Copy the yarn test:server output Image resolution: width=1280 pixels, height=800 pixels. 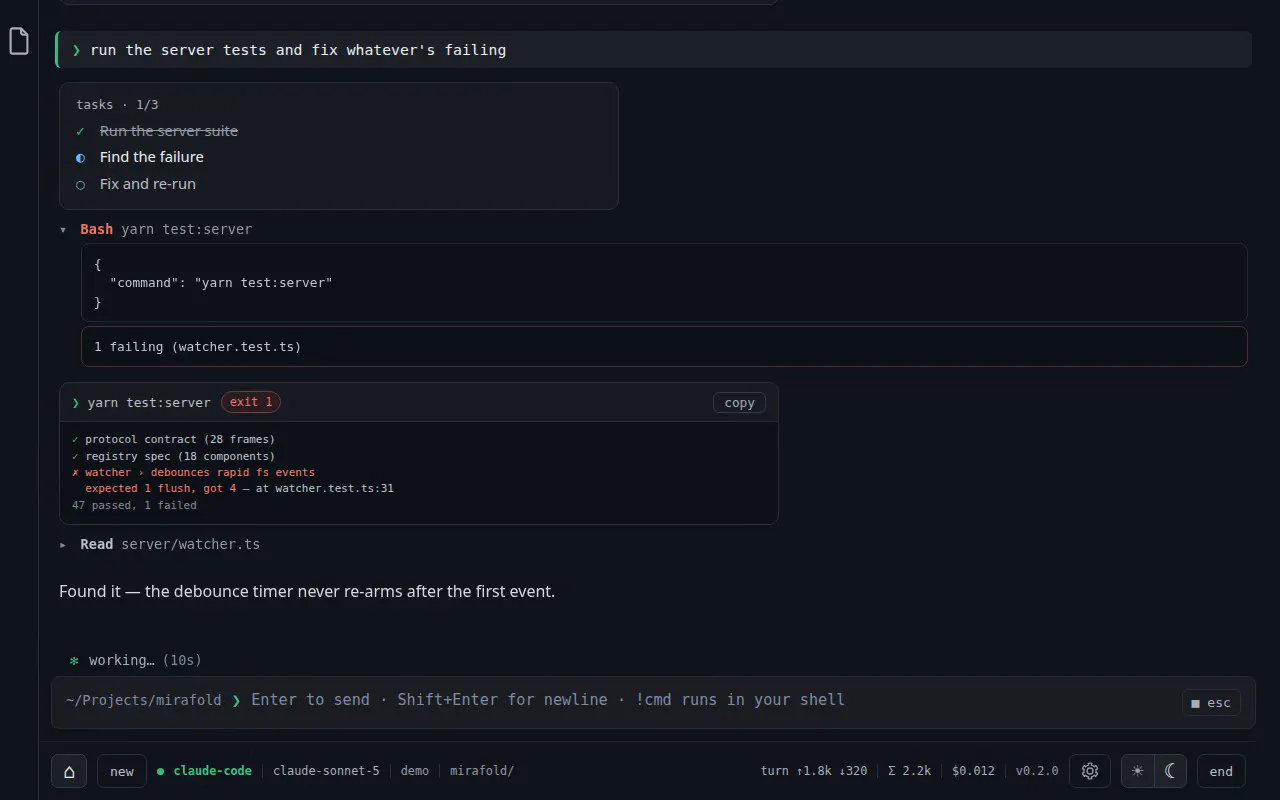[740, 403]
